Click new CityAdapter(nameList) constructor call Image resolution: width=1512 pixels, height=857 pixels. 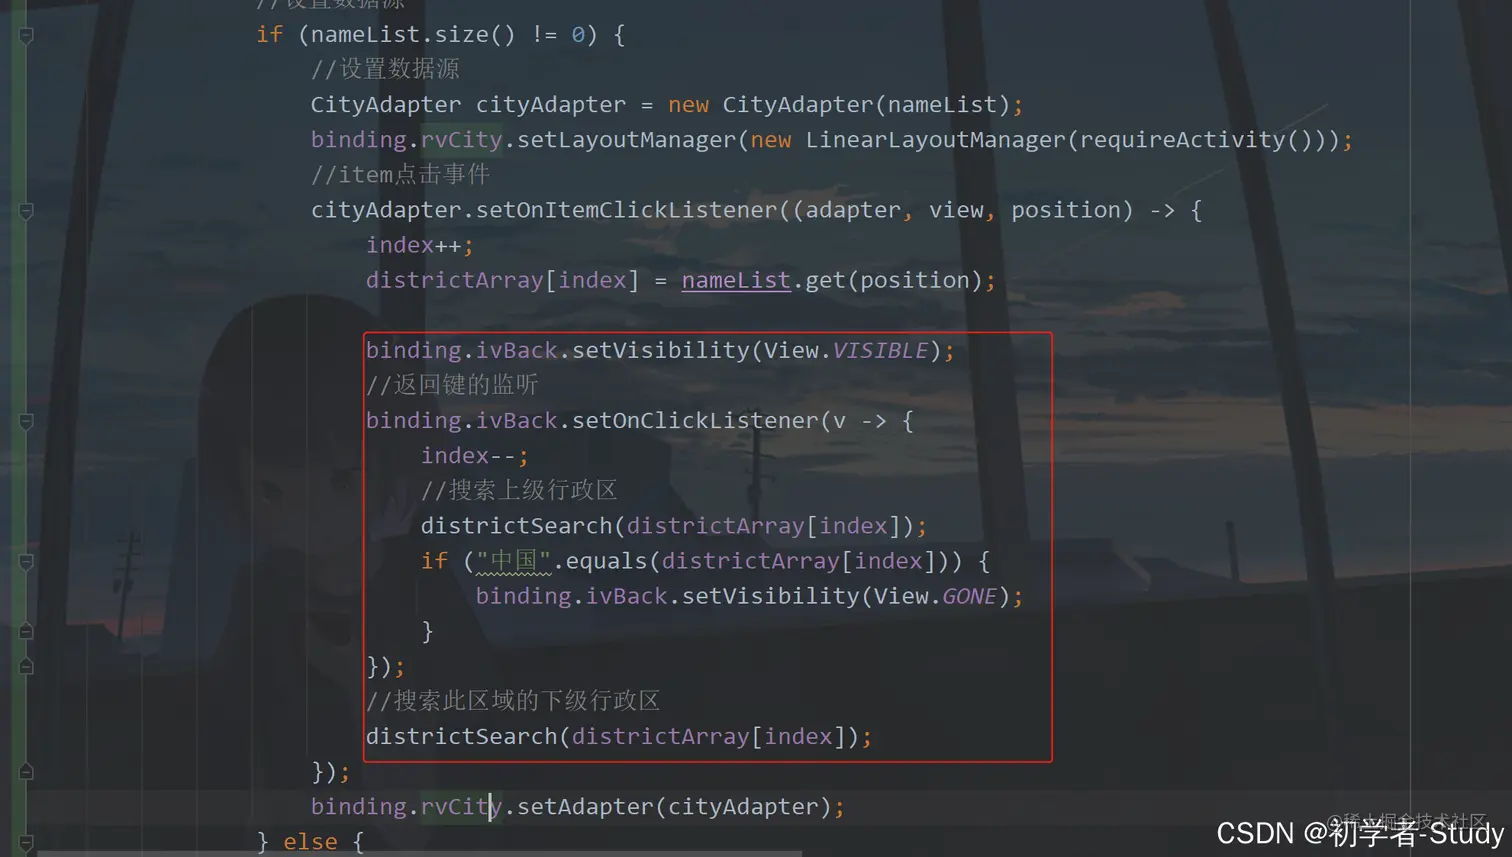tap(839, 105)
